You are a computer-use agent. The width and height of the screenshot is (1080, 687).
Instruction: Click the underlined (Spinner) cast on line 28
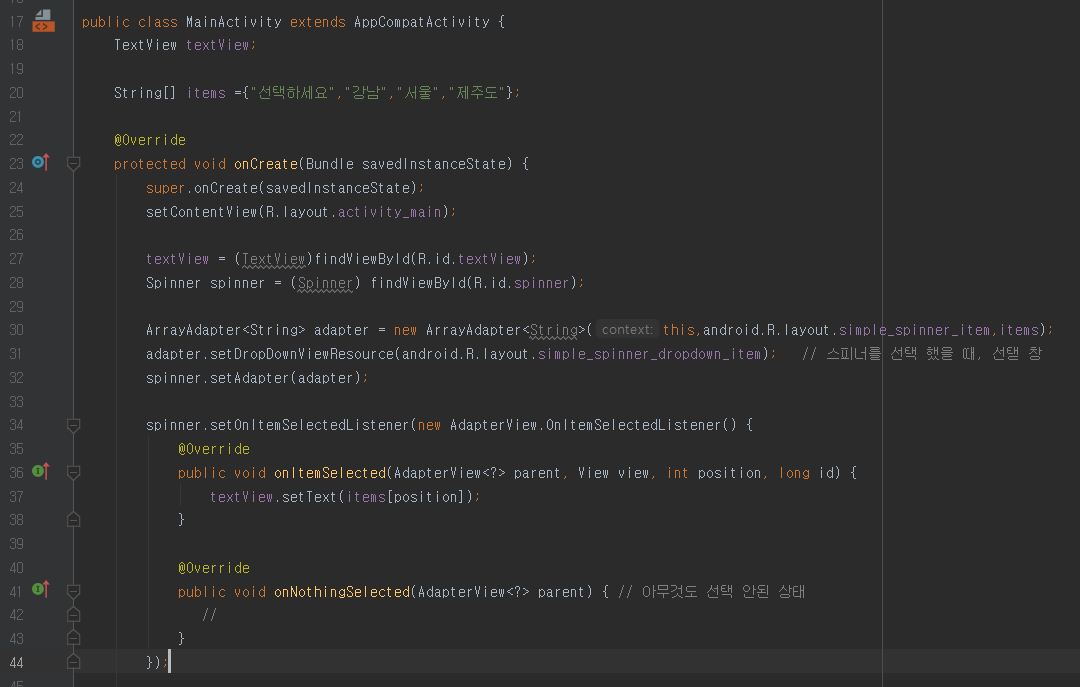pyautogui.click(x=325, y=283)
